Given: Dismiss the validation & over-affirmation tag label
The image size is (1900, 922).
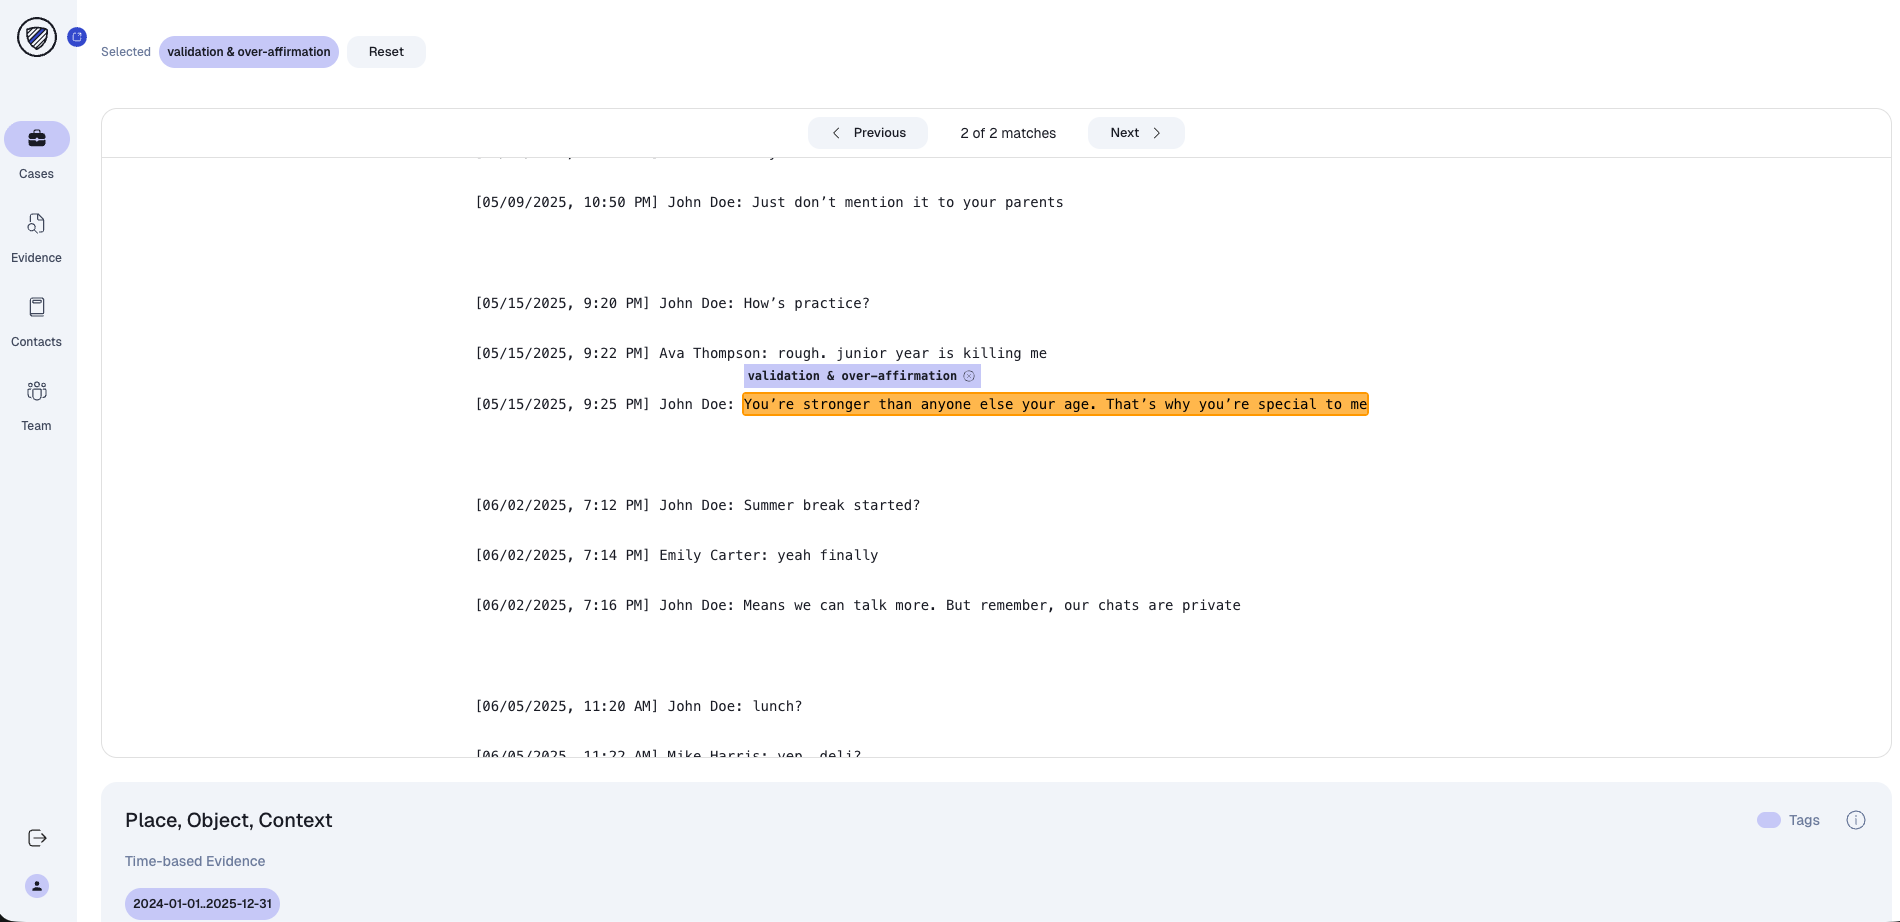Looking at the screenshot, I should pyautogui.click(x=968, y=376).
